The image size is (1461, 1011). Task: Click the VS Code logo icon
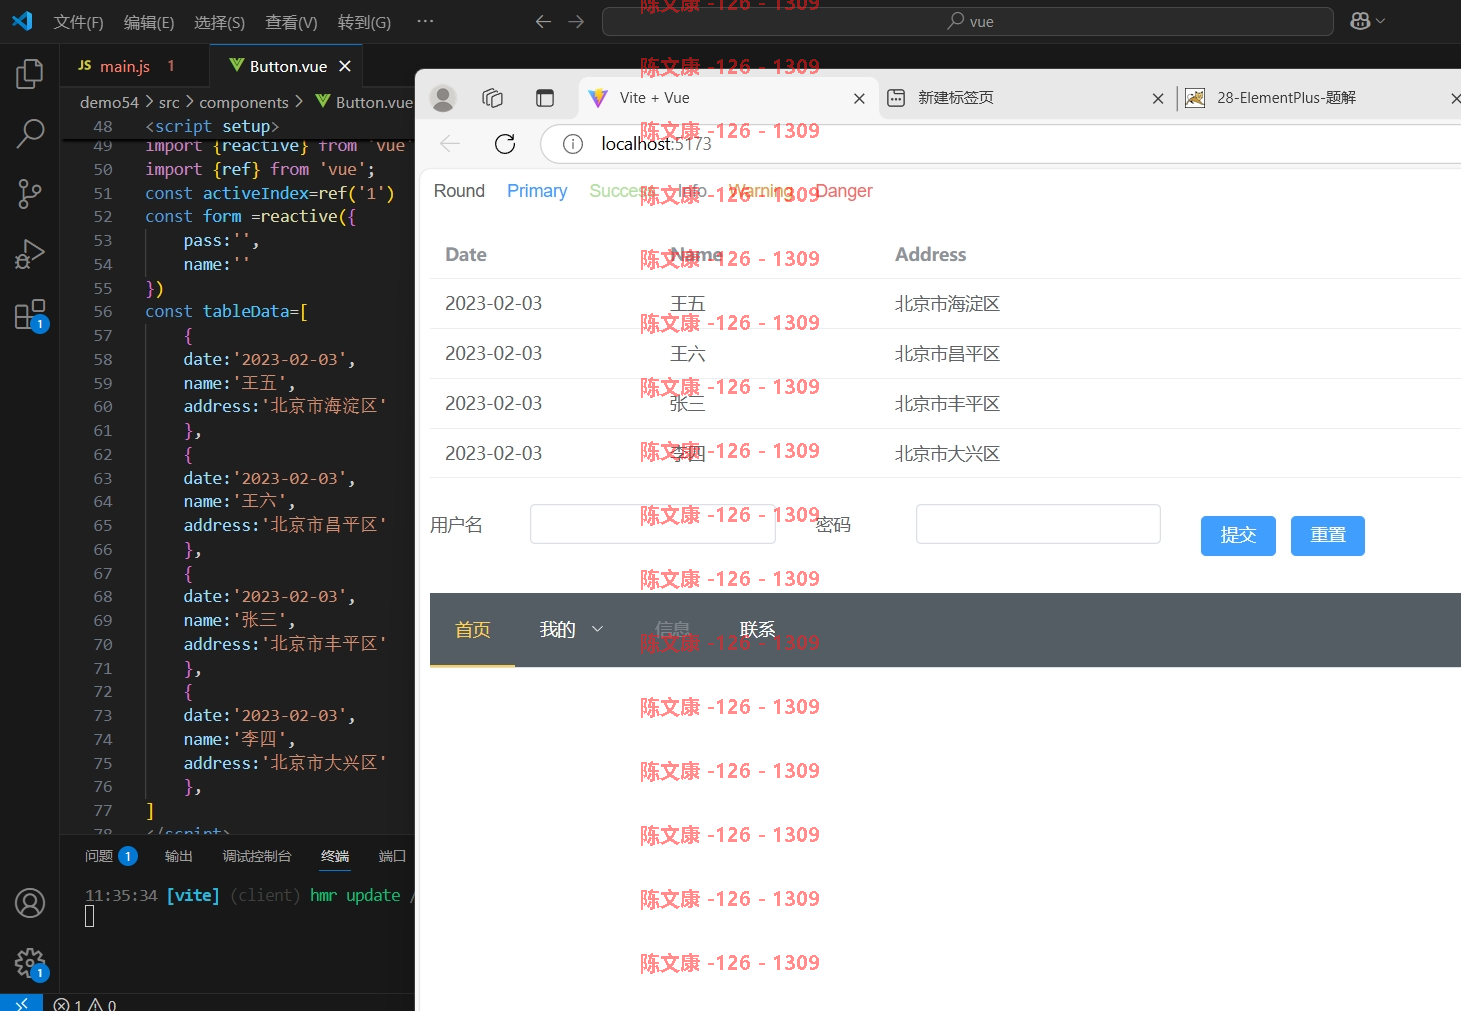tap(22, 21)
